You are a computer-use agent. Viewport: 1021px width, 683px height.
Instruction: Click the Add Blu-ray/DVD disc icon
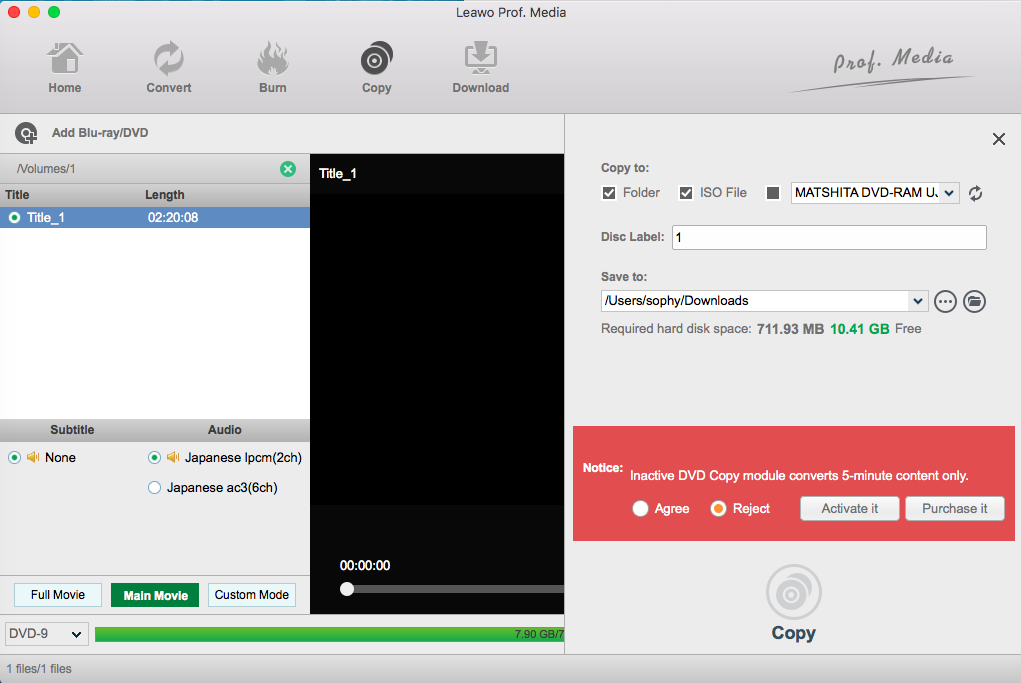tap(26, 133)
